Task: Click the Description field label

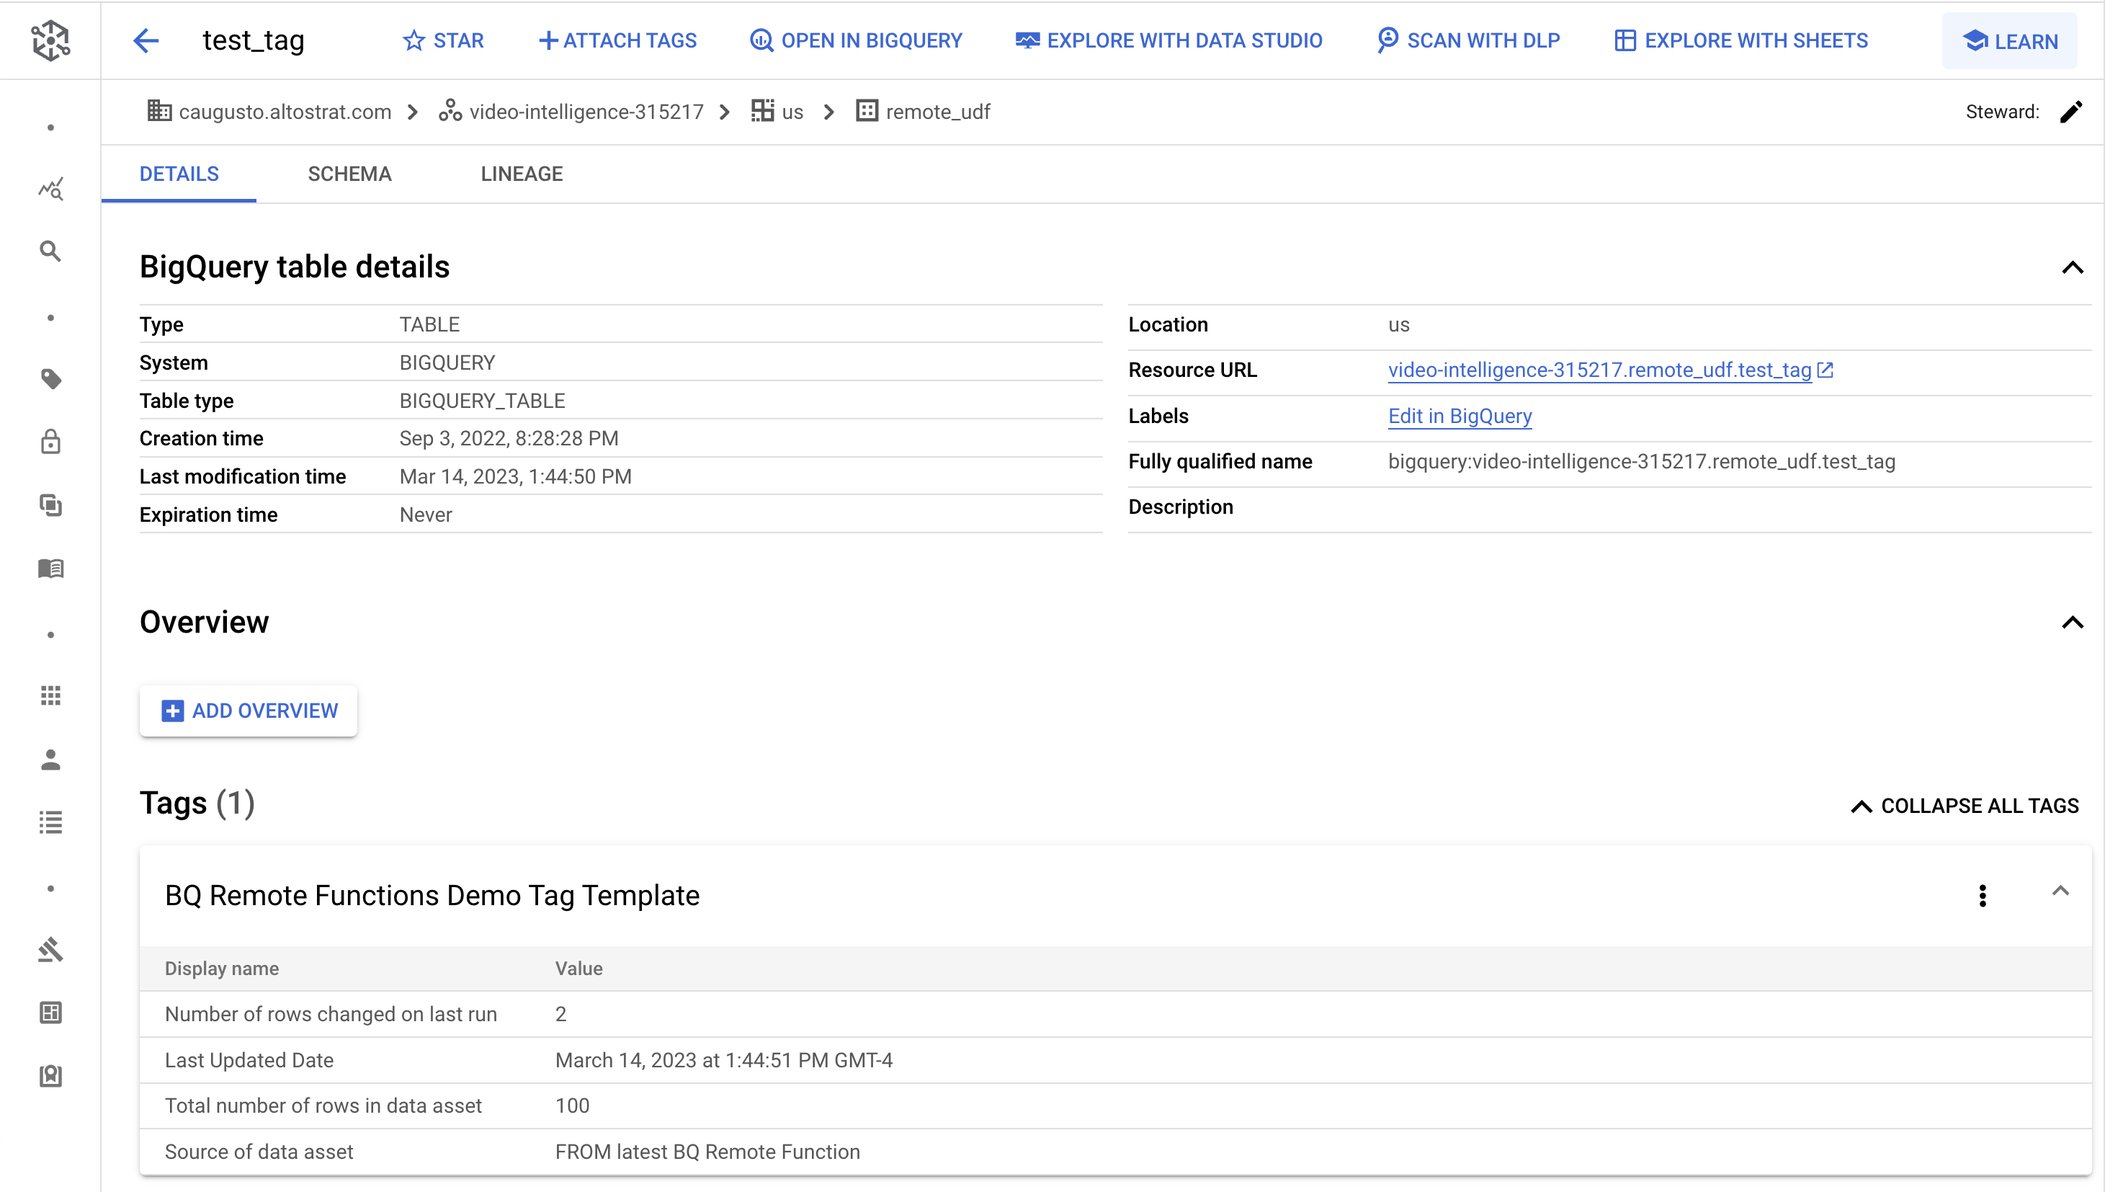Action: pos(1180,507)
